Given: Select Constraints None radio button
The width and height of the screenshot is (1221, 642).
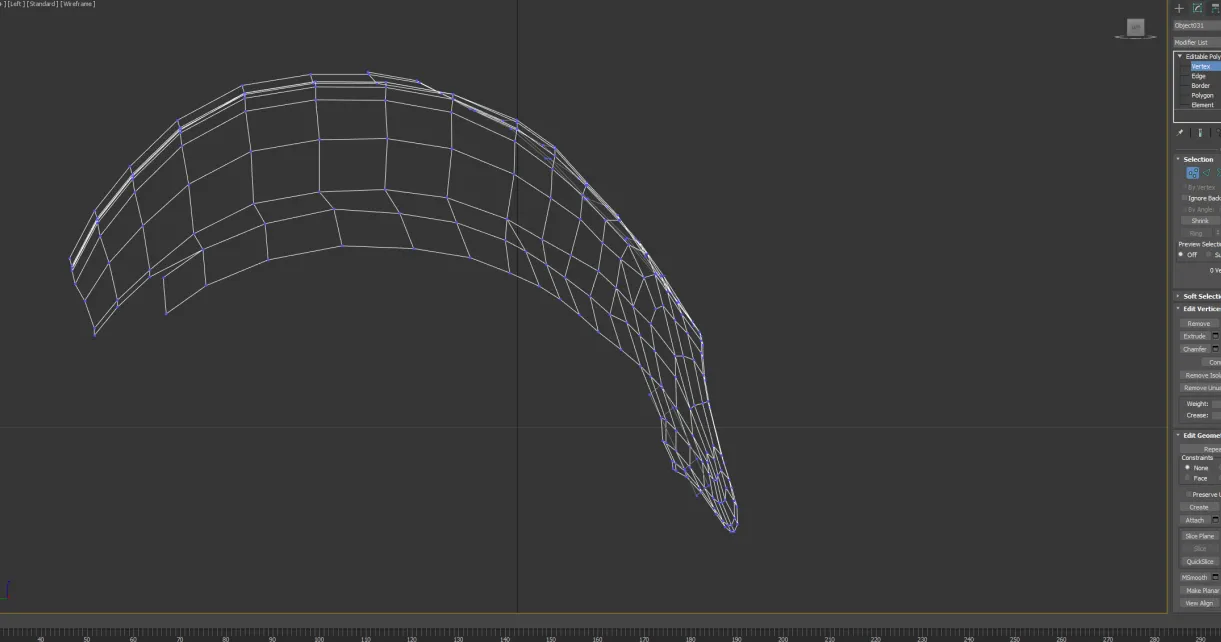Looking at the screenshot, I should coord(1187,467).
